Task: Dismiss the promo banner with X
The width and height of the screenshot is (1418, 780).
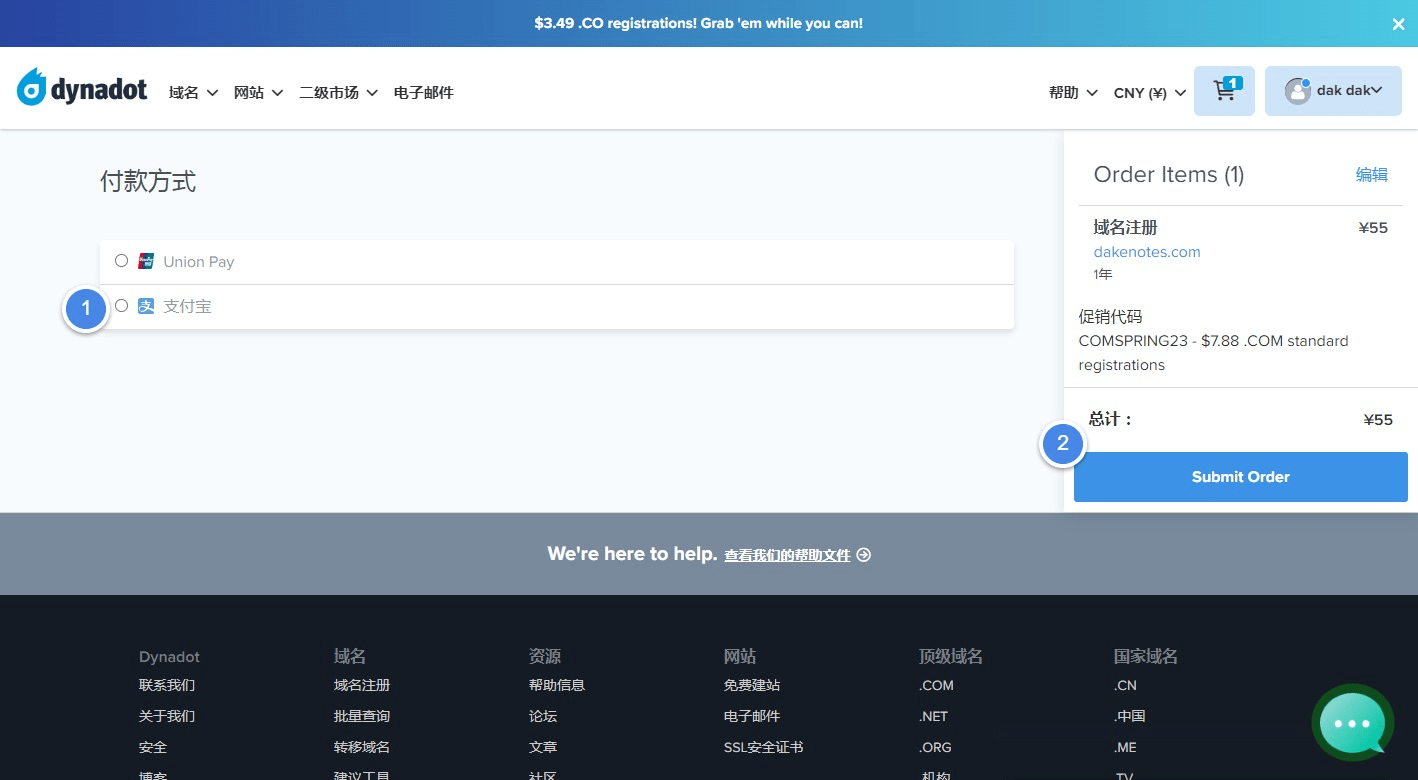Action: 1398,24
